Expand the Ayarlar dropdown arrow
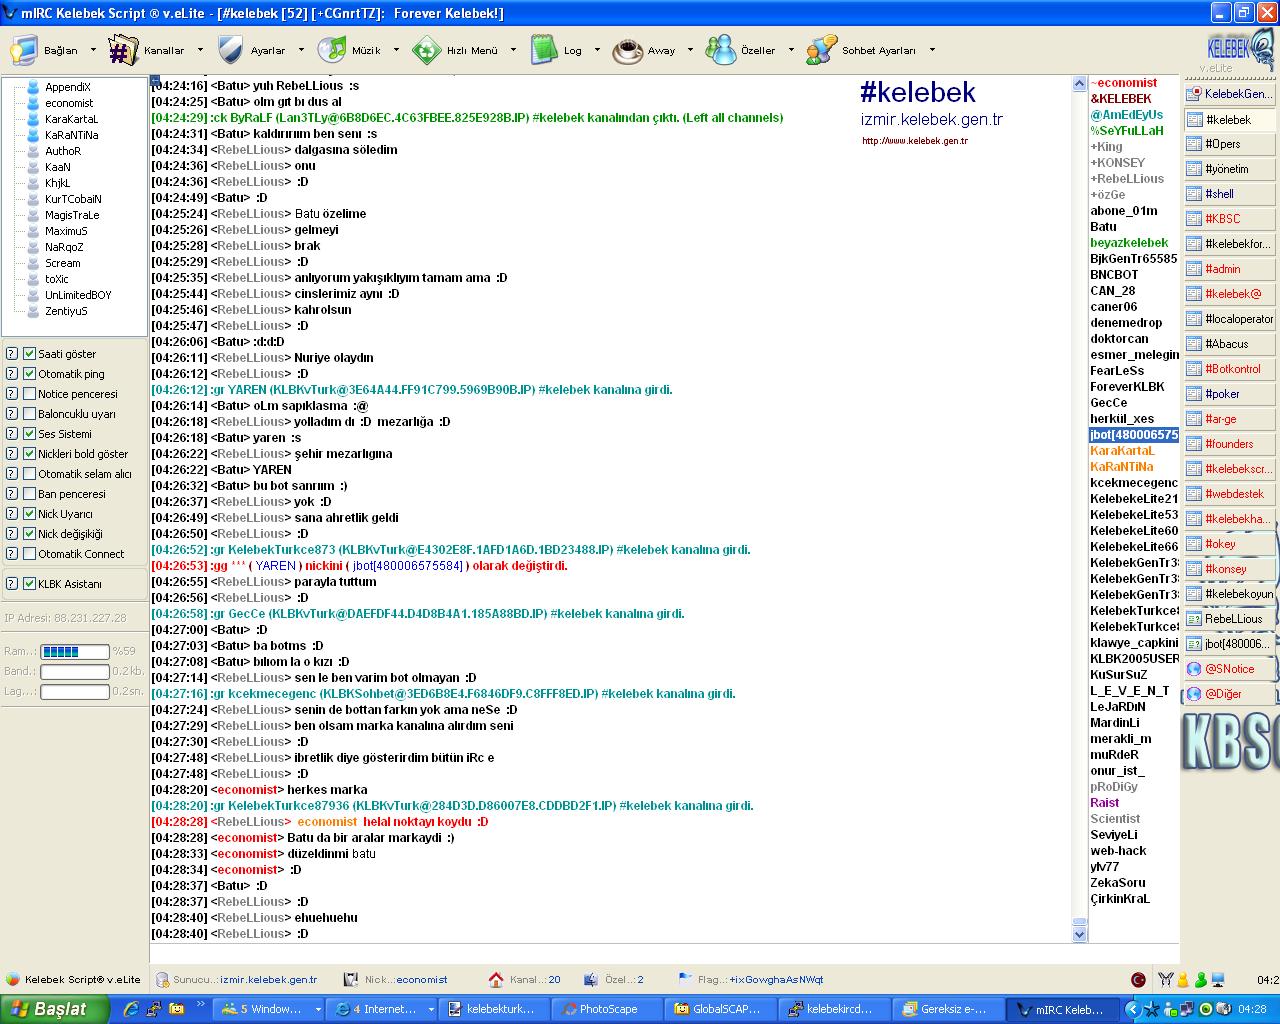The image size is (1280, 1024). 301,50
